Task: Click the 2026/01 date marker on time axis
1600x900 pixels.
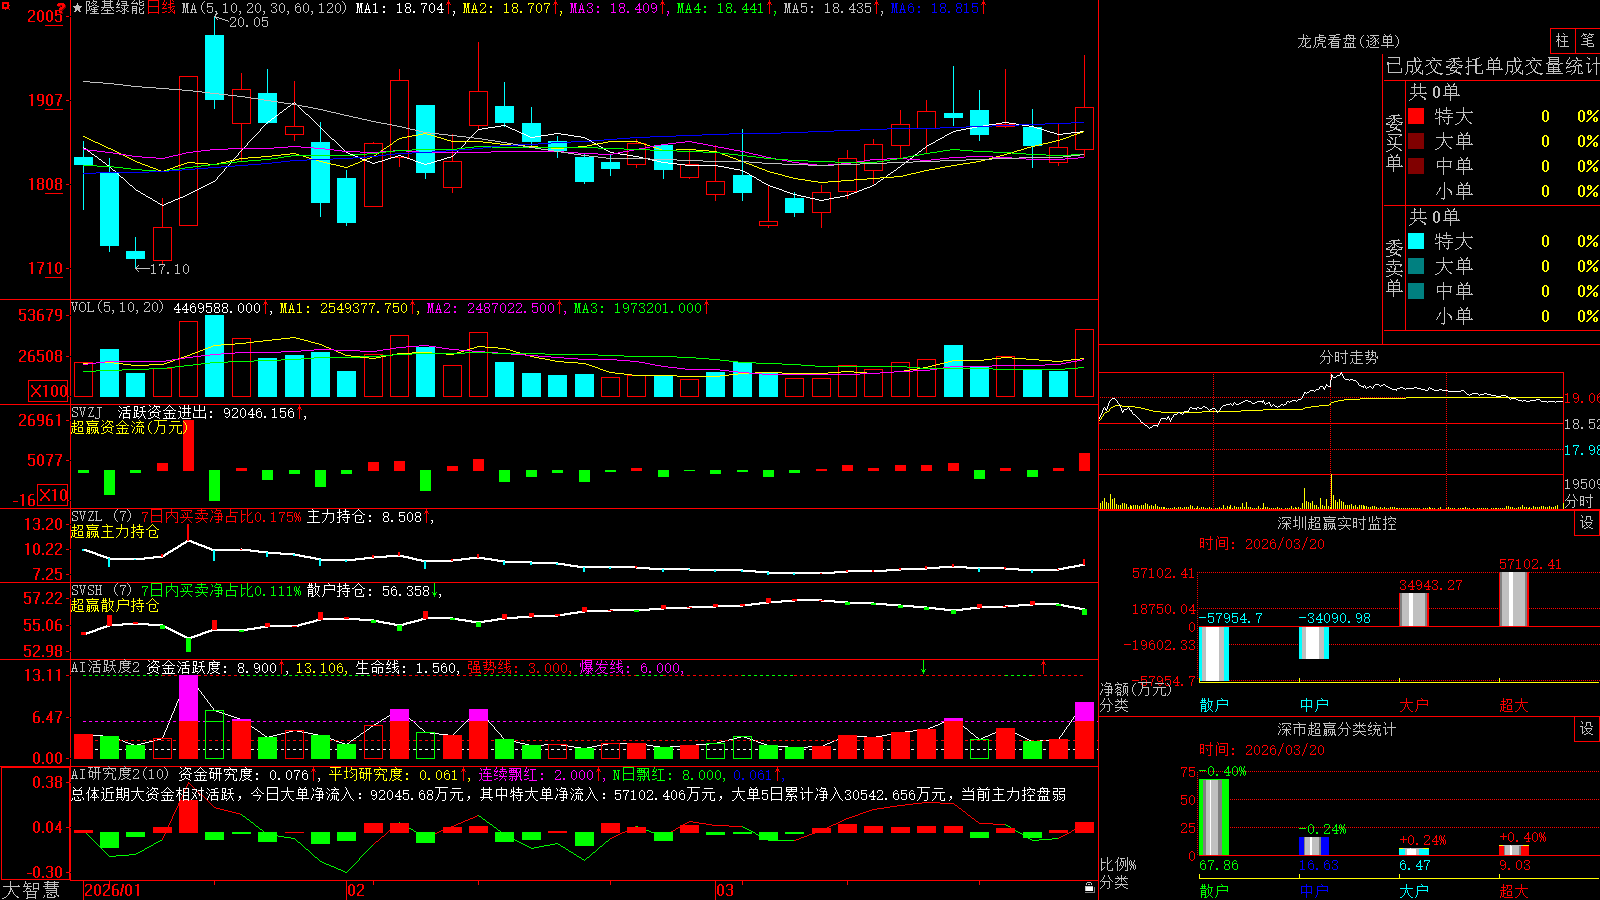Action: (x=113, y=890)
